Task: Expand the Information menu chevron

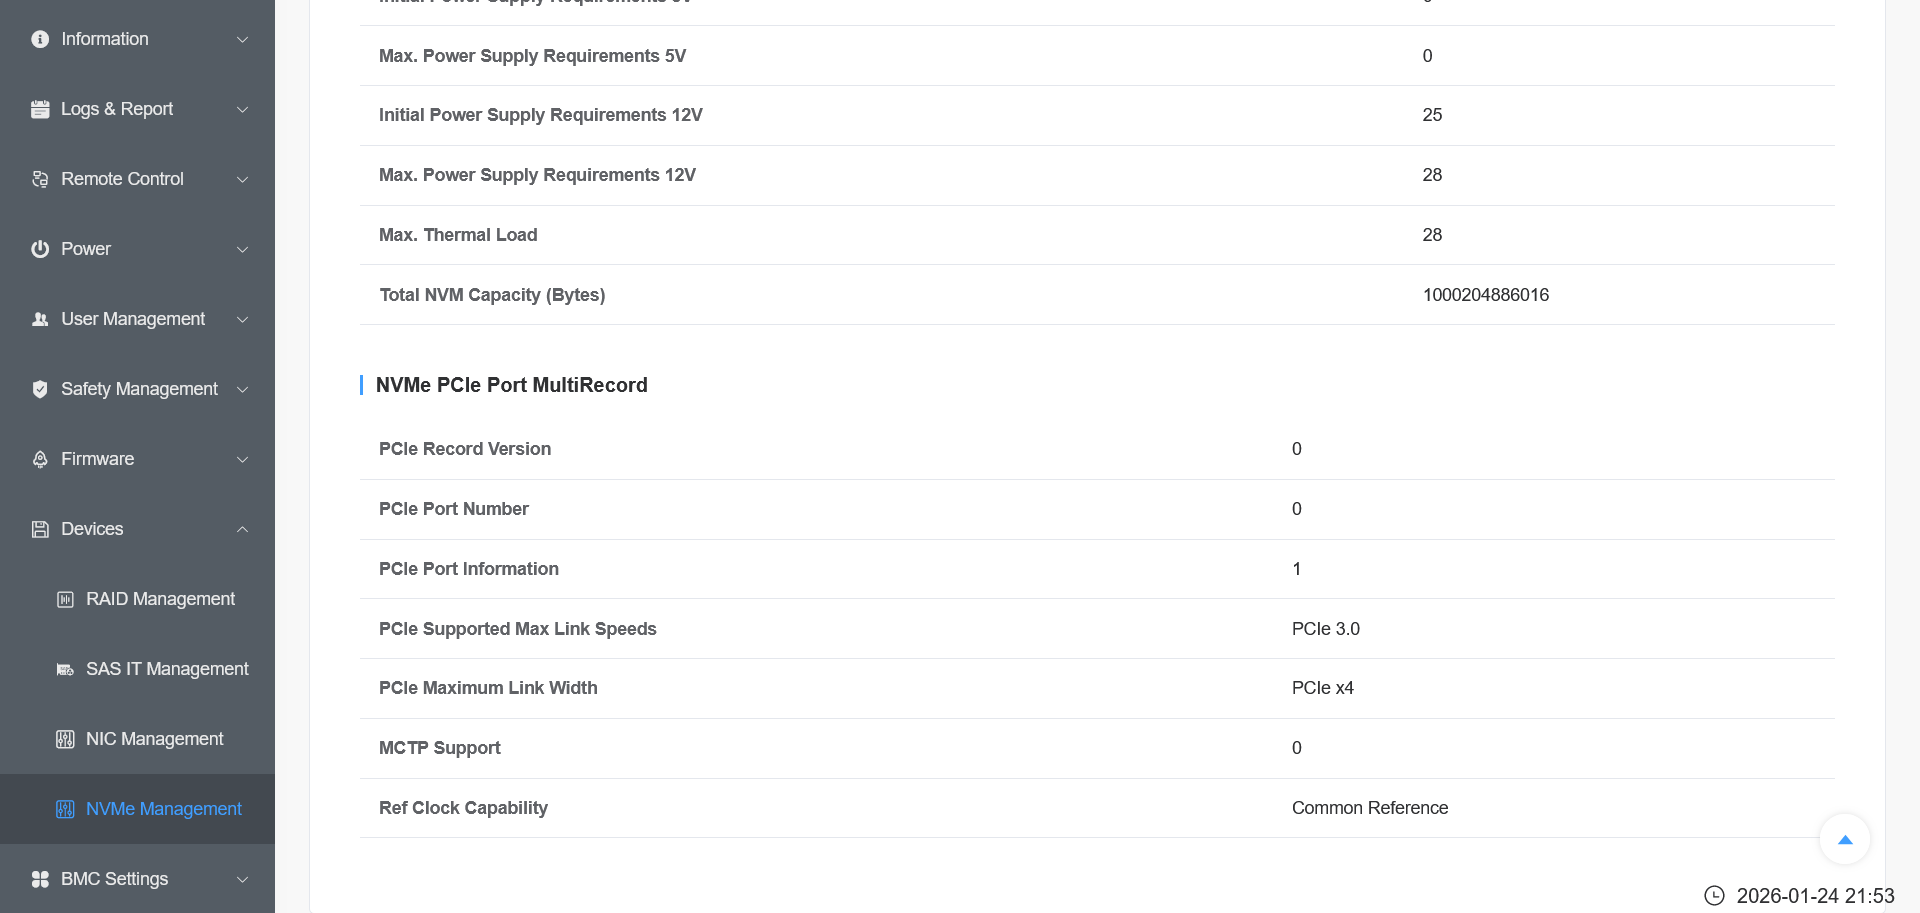Action: [x=242, y=39]
